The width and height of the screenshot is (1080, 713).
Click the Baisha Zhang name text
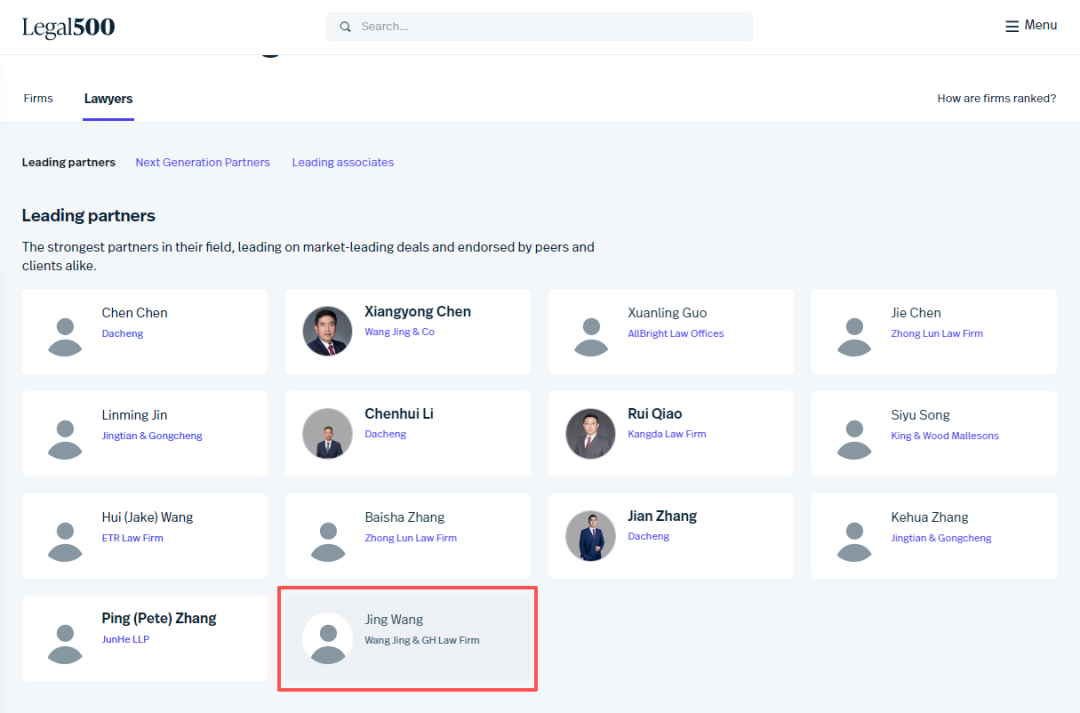pyautogui.click(x=404, y=517)
